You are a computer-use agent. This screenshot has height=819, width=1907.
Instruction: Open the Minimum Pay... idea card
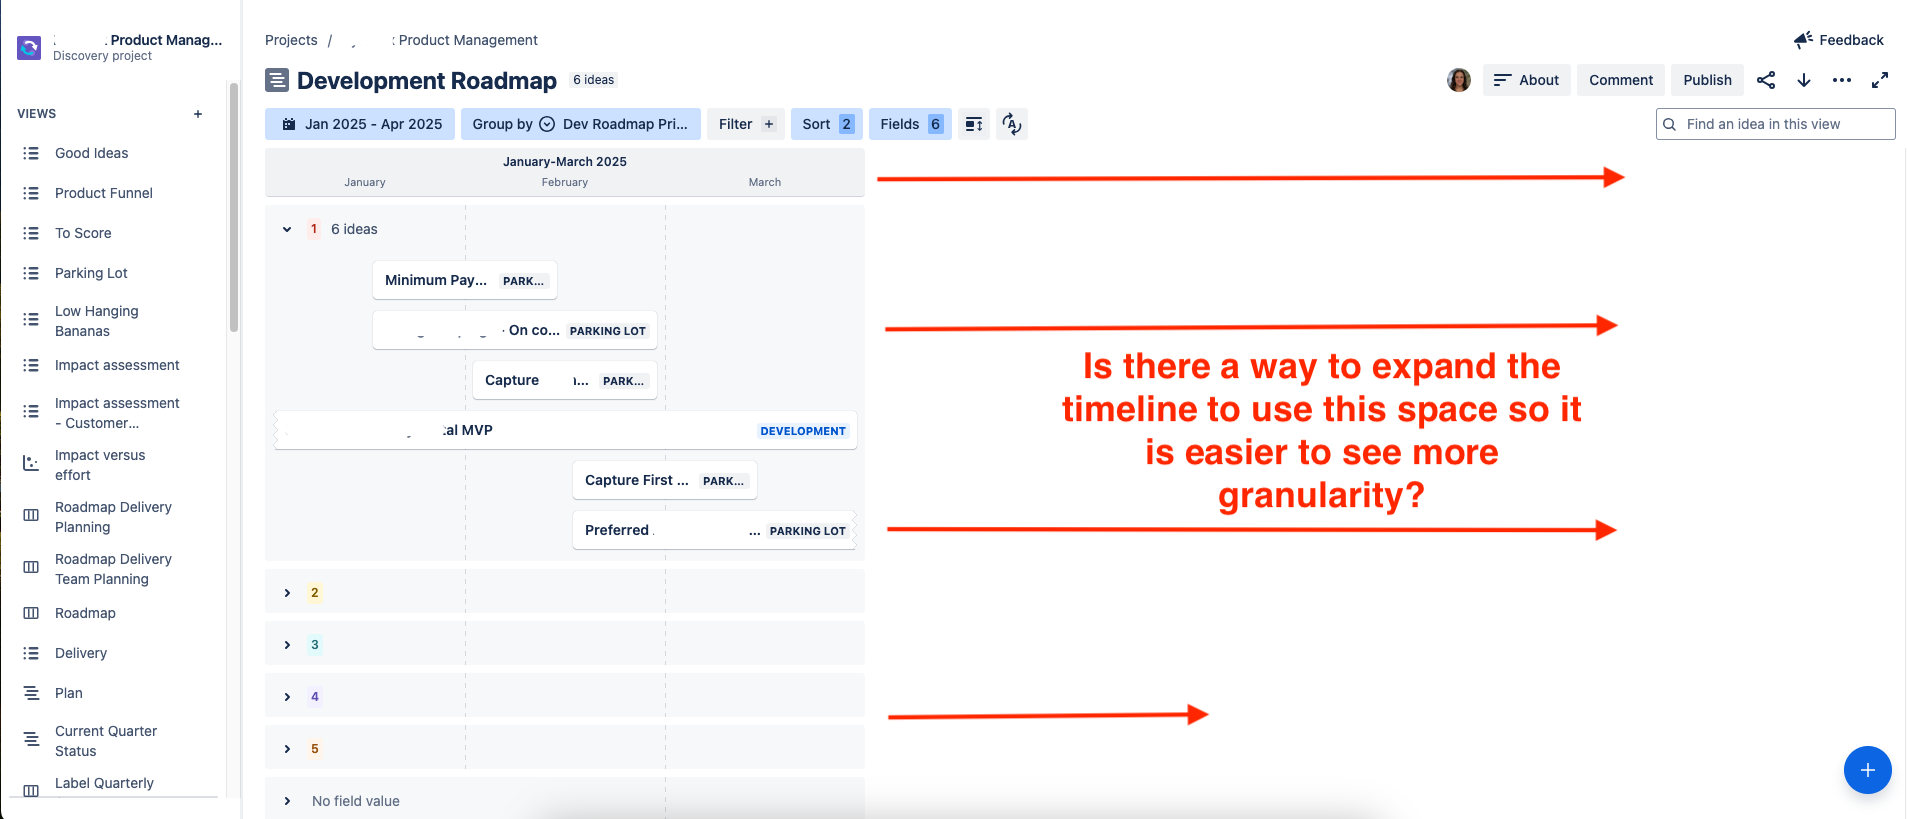(x=465, y=280)
